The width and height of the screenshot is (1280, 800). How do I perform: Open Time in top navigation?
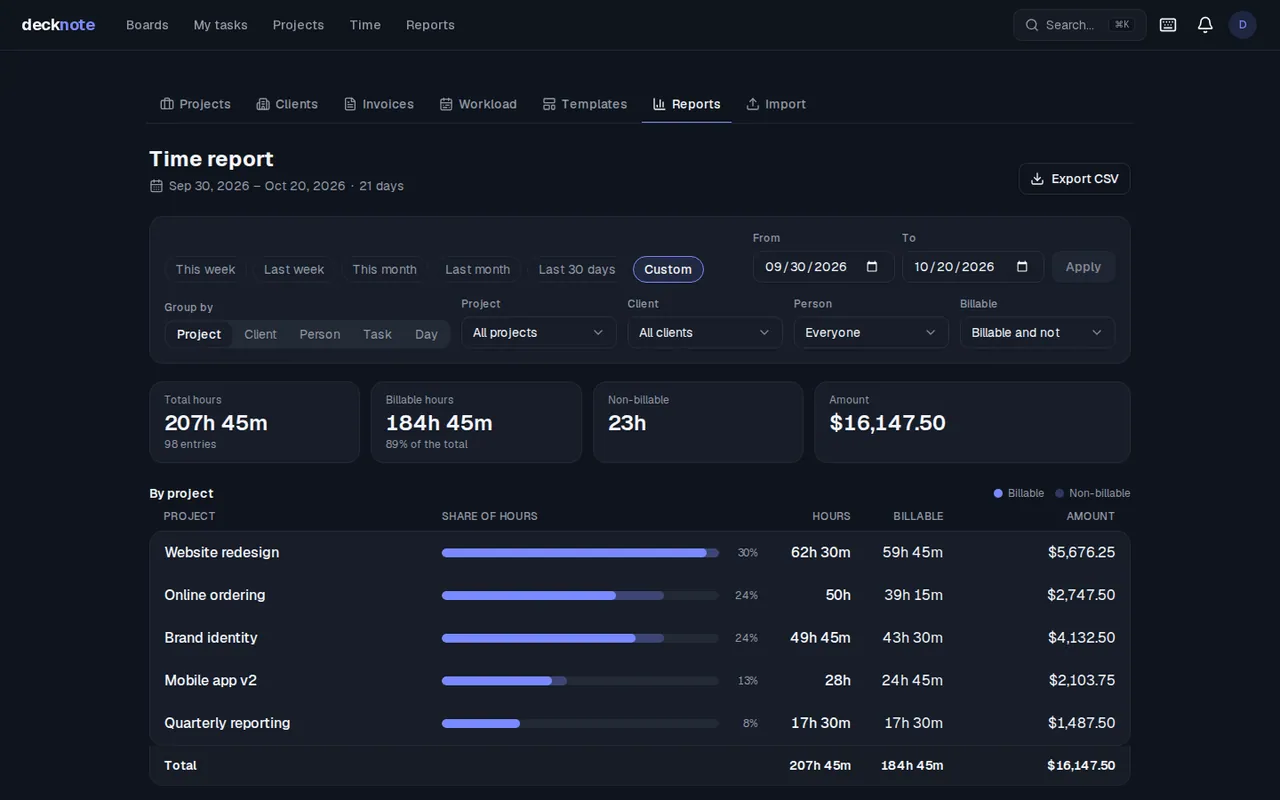pyautogui.click(x=365, y=25)
